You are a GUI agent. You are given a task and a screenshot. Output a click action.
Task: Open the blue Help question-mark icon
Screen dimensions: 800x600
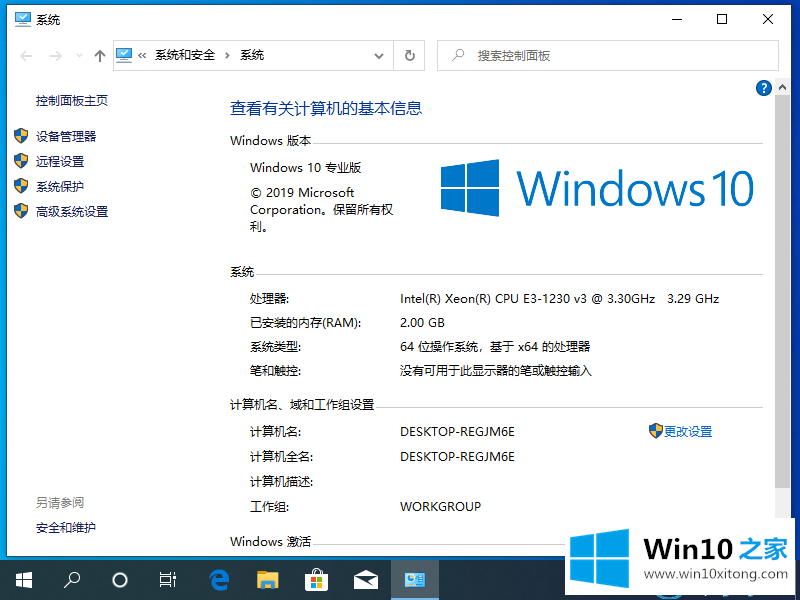point(763,88)
